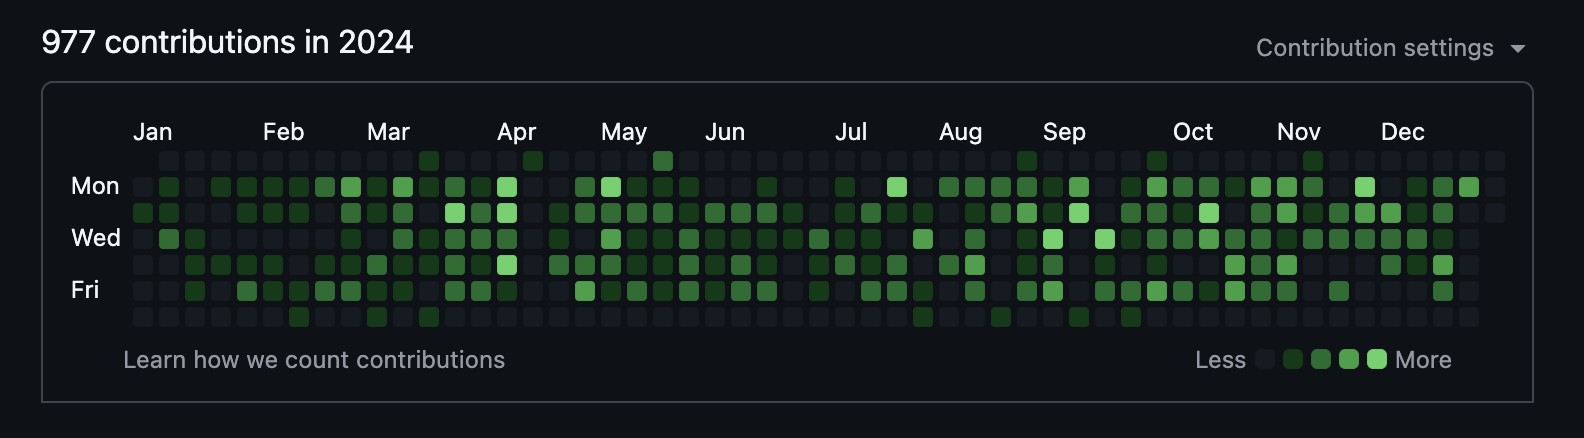Viewport: 1584px width, 438px height.
Task: Click the caret arrow beside Contribution settings
Action: [1518, 49]
